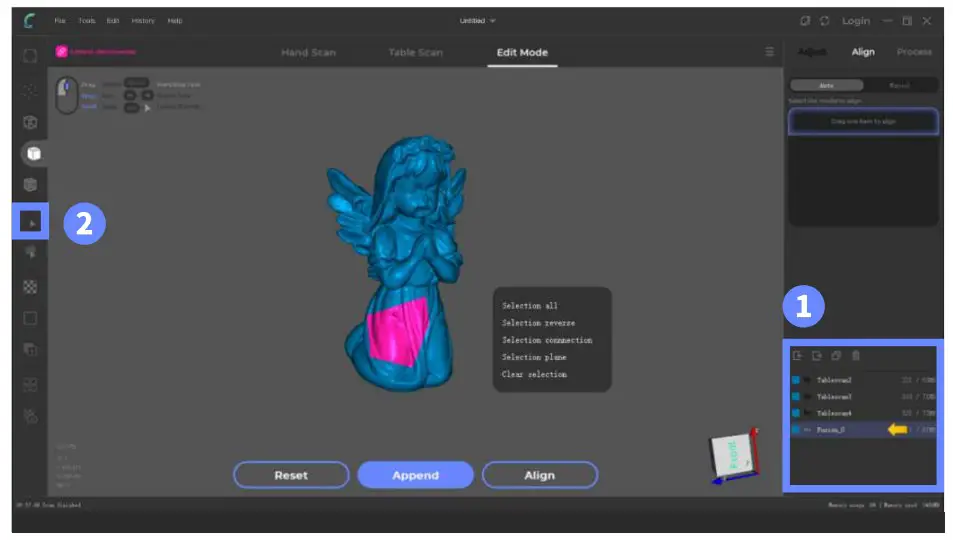The image size is (953, 540).
Task: Choose Clear selection from context menu
Action: point(534,374)
